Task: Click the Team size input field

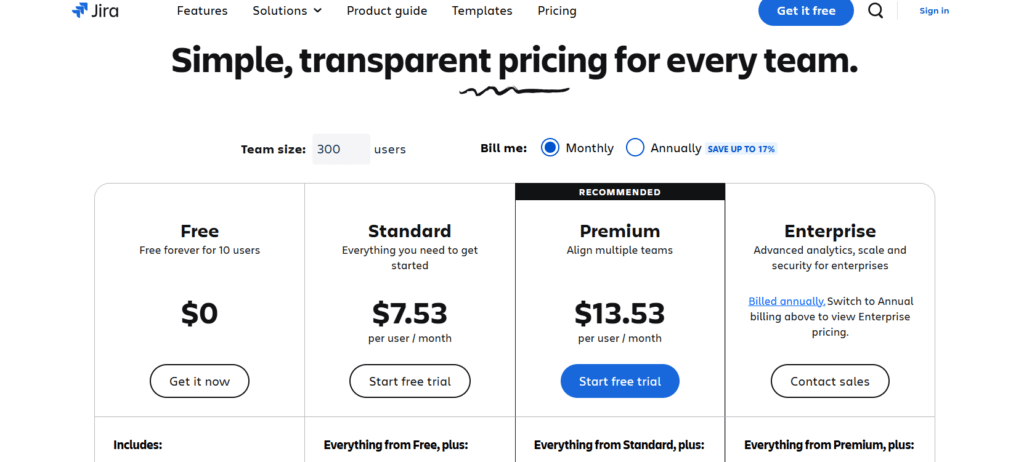Action: point(341,149)
